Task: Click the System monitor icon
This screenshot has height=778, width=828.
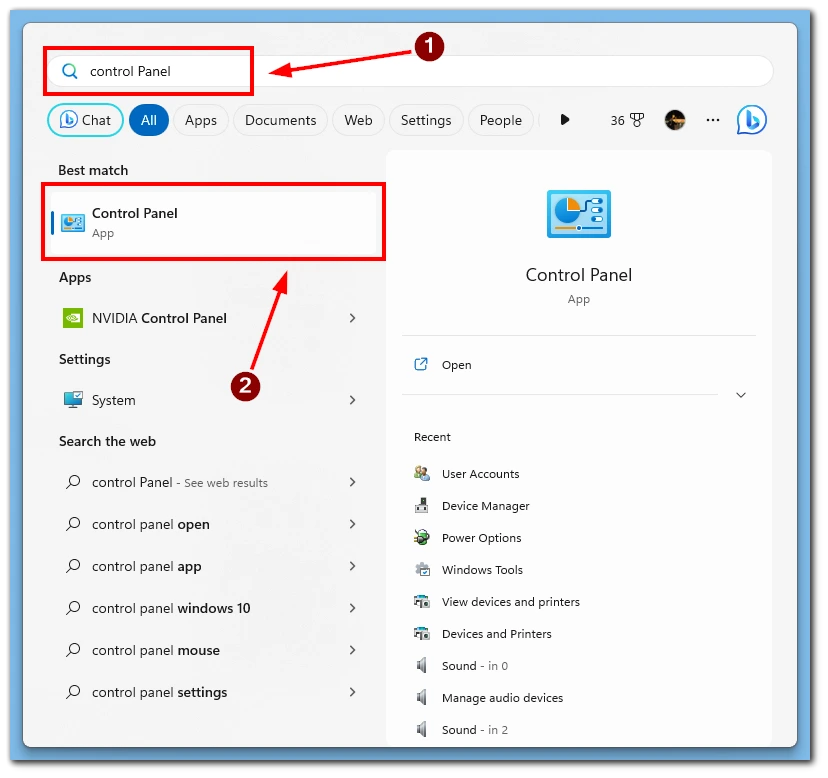Action: coord(73,399)
